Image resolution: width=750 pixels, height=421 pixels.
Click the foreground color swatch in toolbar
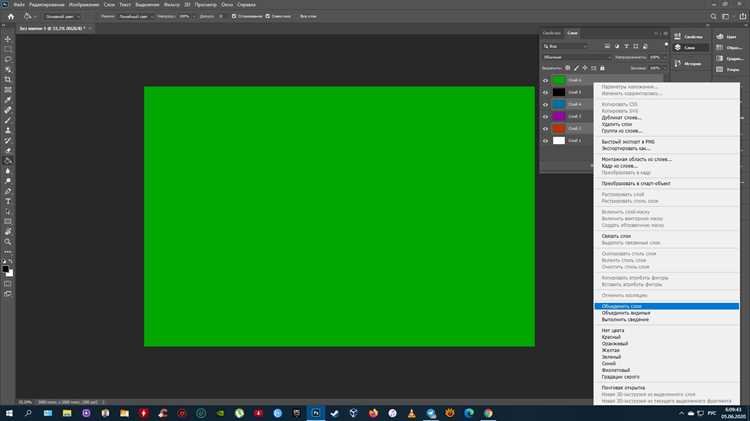tap(5, 269)
